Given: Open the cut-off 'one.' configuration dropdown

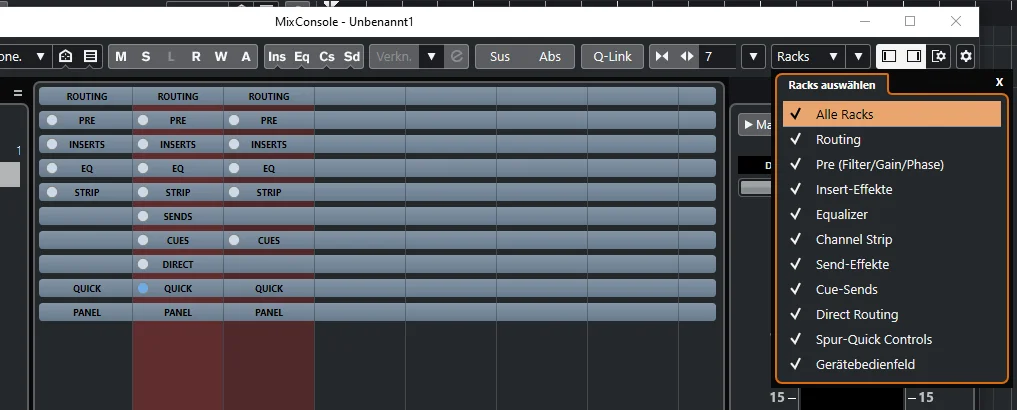Looking at the screenshot, I should coord(25,56).
